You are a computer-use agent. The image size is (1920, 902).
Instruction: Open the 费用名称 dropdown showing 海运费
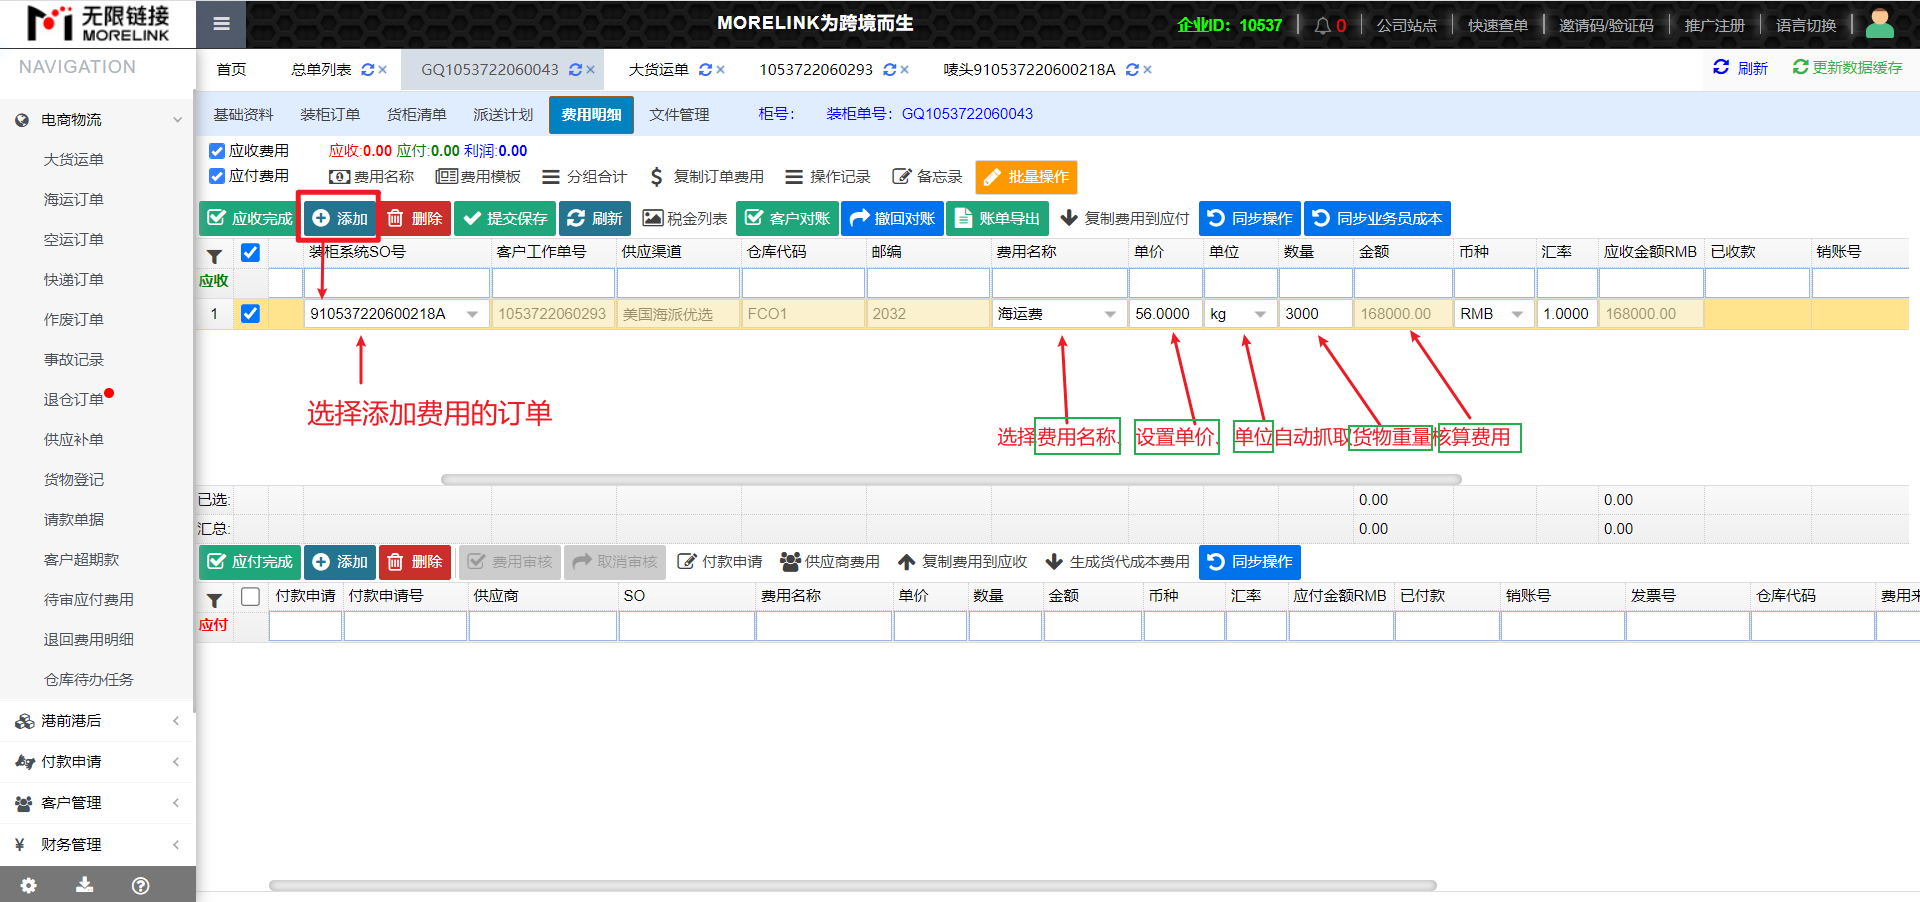pos(1110,315)
